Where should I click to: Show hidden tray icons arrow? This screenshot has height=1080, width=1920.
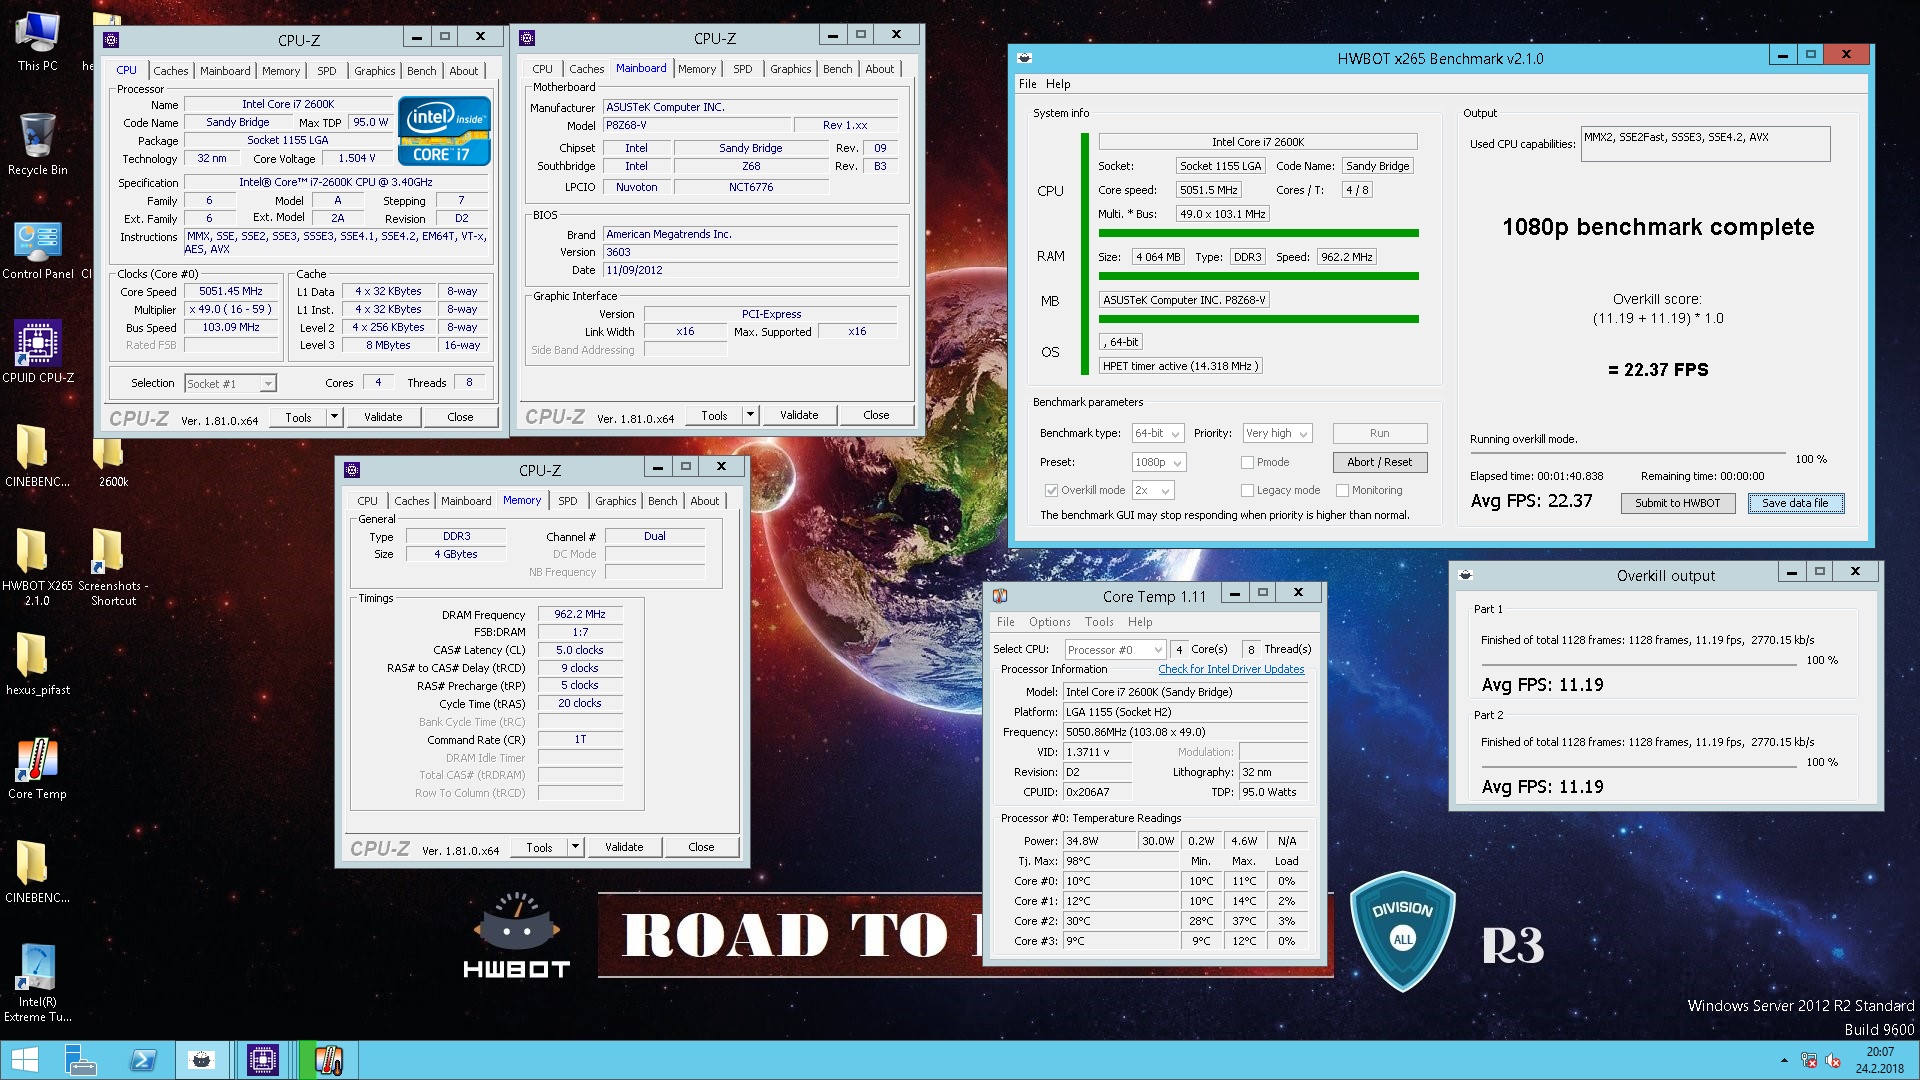pos(1784,1060)
